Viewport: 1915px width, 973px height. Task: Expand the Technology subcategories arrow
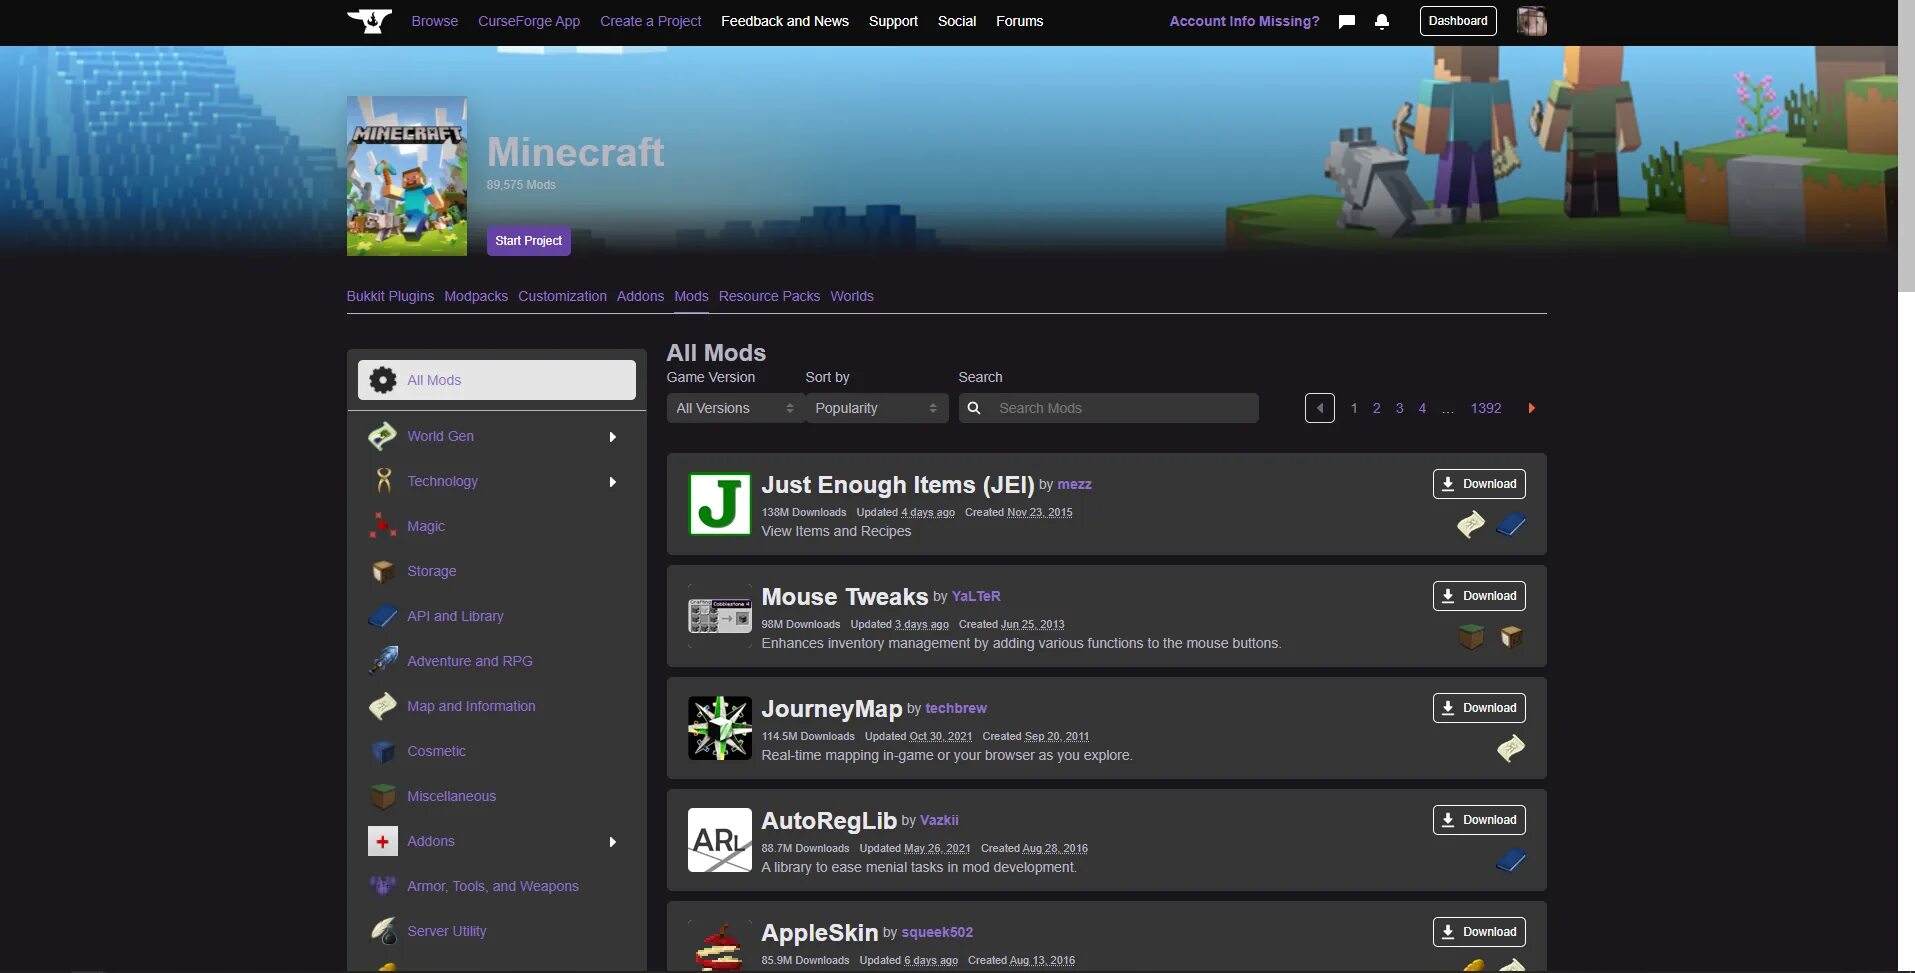coord(613,482)
